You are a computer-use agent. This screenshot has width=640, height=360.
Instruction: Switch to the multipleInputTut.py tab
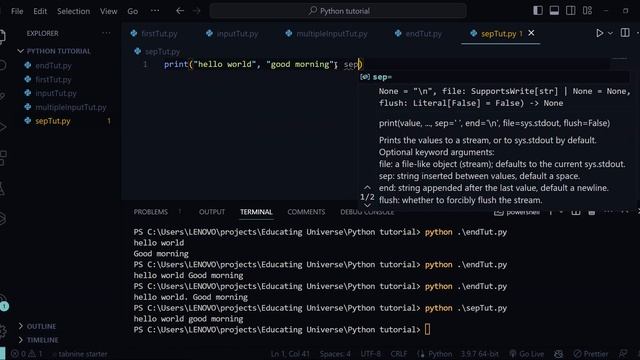(327, 34)
